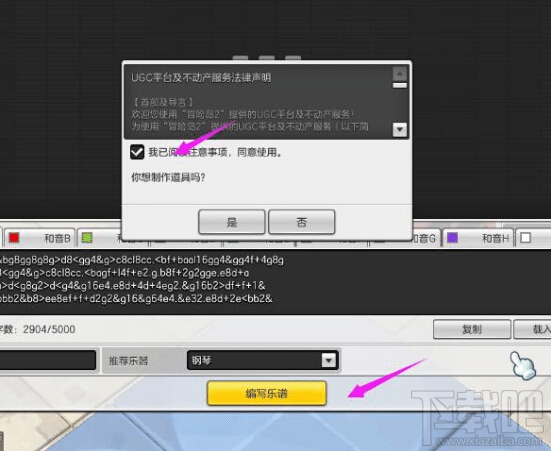Viewport: 551px width, 451px height.
Task: Click the black input field beside 推荐乐器
Action: click(x=48, y=360)
